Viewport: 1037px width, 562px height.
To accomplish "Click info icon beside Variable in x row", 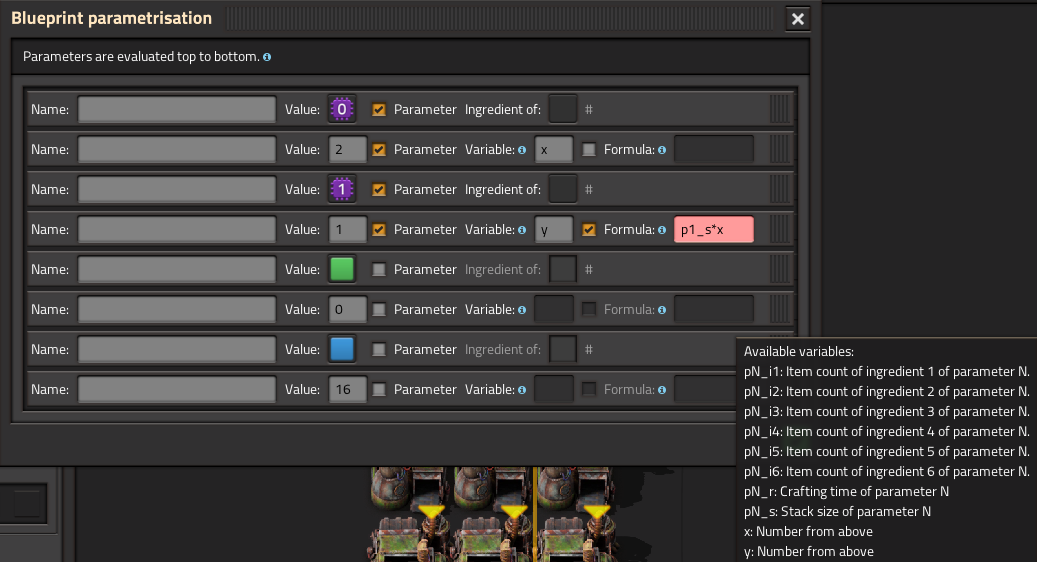I will [523, 149].
